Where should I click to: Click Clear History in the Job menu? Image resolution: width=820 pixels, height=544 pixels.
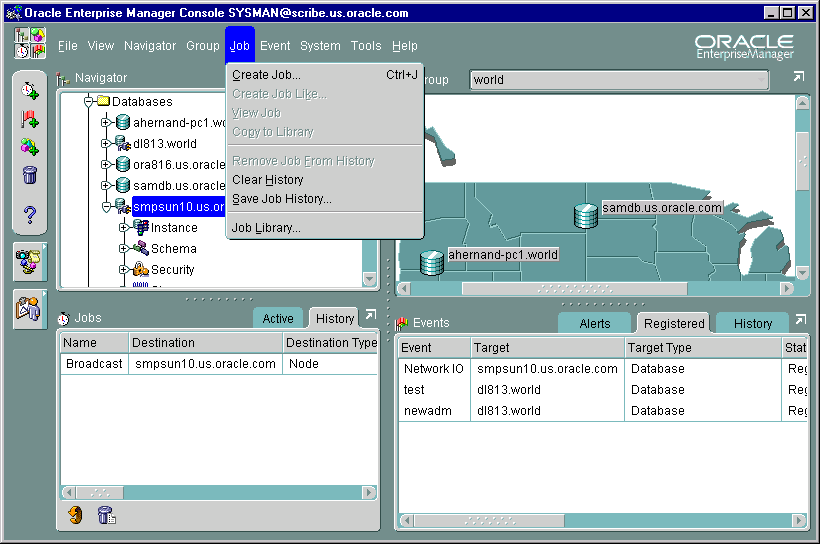267,180
